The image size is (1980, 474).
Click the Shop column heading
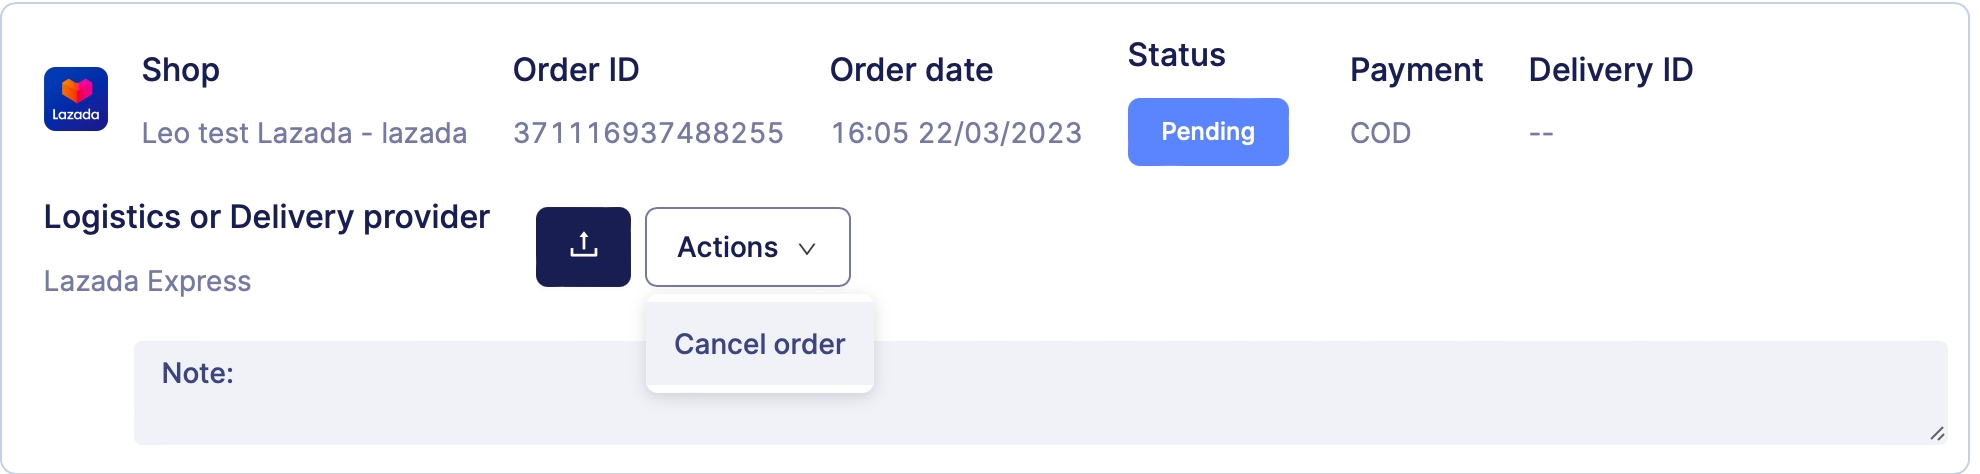pyautogui.click(x=181, y=70)
